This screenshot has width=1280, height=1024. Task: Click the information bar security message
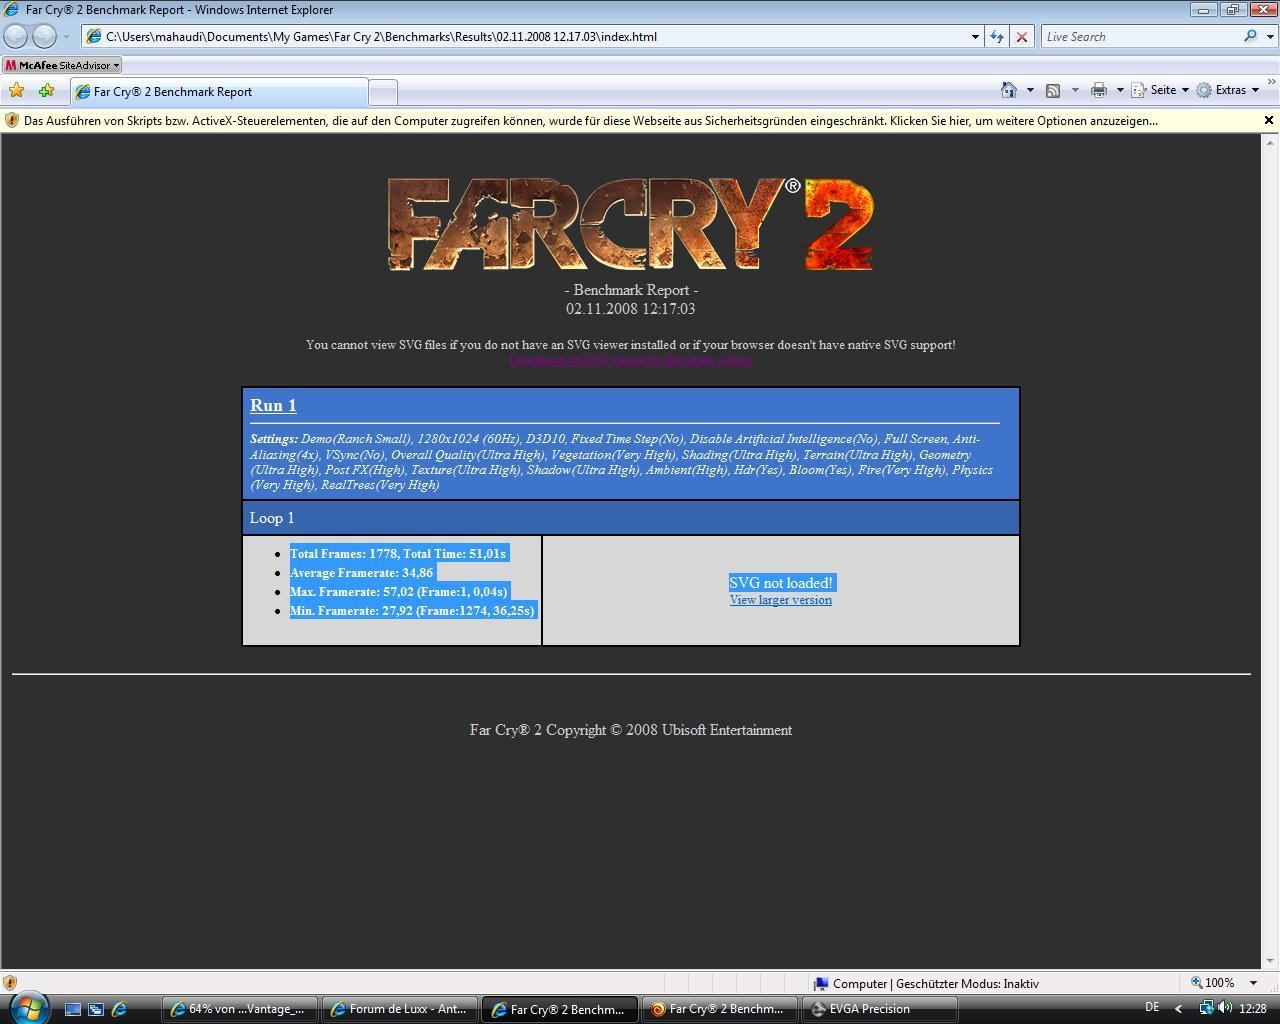590,120
